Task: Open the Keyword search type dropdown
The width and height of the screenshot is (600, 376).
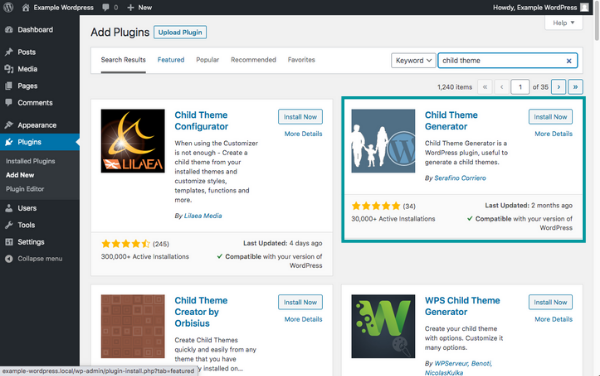Action: click(413, 60)
